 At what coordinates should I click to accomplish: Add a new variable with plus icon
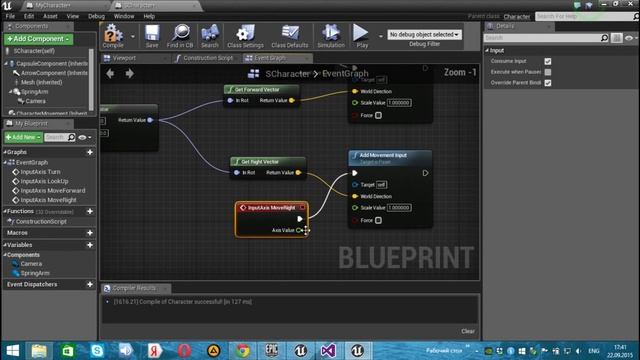click(90, 245)
